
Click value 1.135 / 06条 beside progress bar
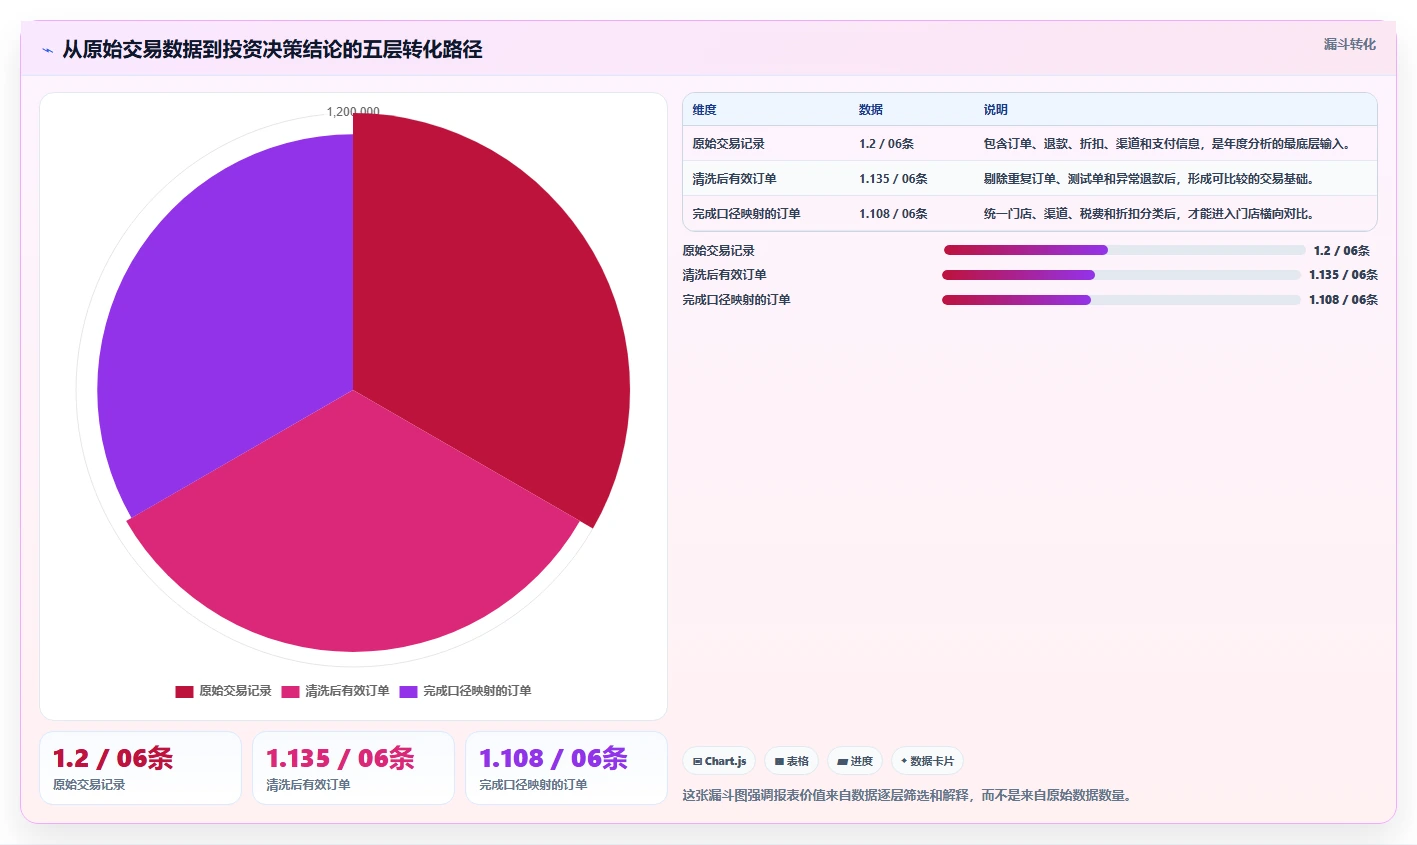click(x=1343, y=275)
